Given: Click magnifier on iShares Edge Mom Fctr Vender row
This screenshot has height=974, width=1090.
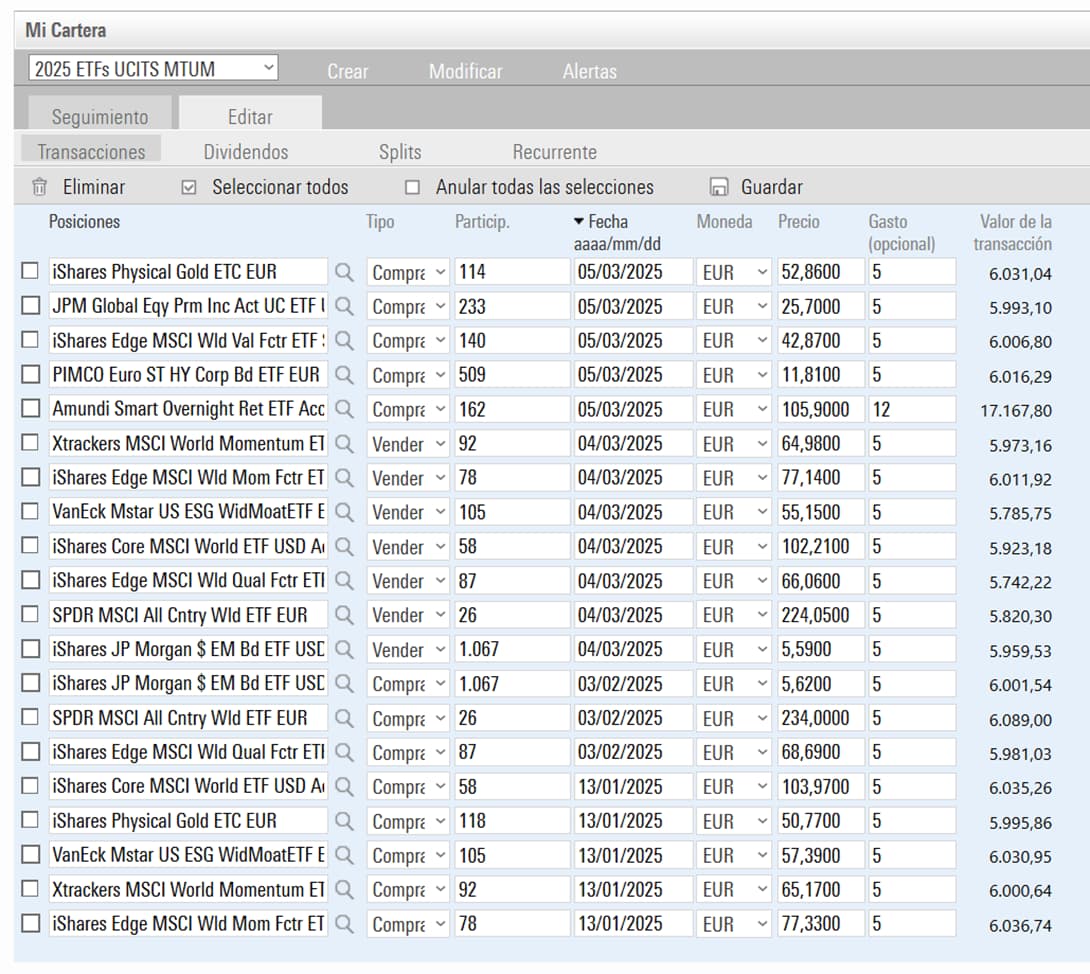Looking at the screenshot, I should click(x=344, y=478).
